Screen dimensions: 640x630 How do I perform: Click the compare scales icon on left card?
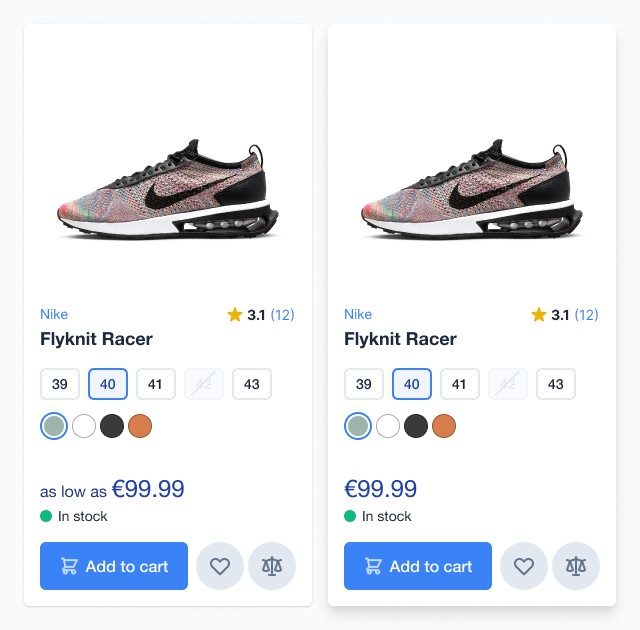[x=272, y=566]
